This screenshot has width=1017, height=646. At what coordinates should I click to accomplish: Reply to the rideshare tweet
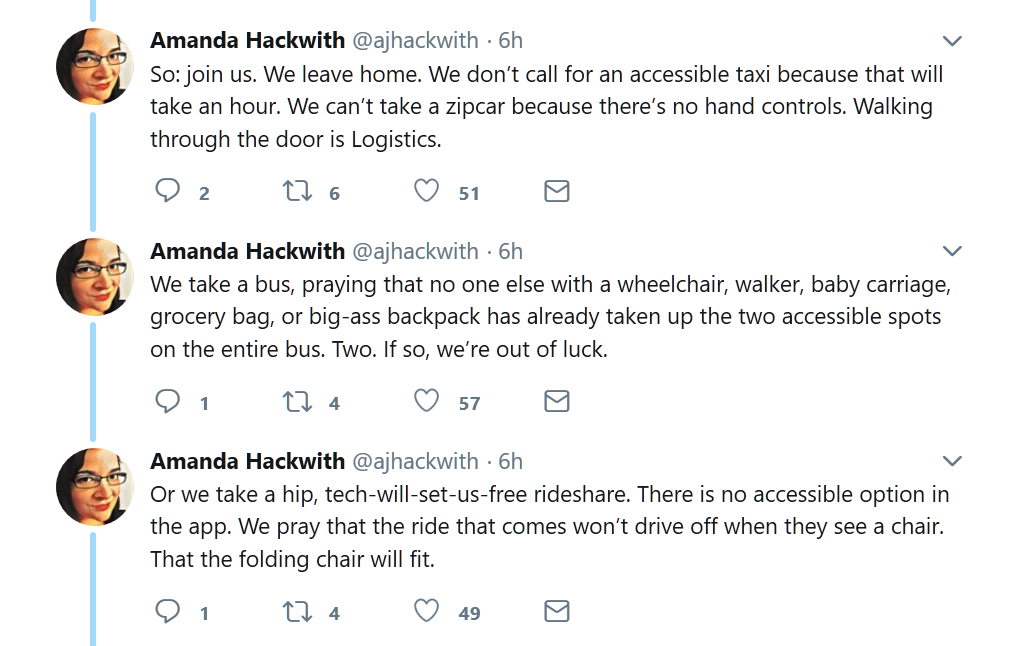click(167, 611)
